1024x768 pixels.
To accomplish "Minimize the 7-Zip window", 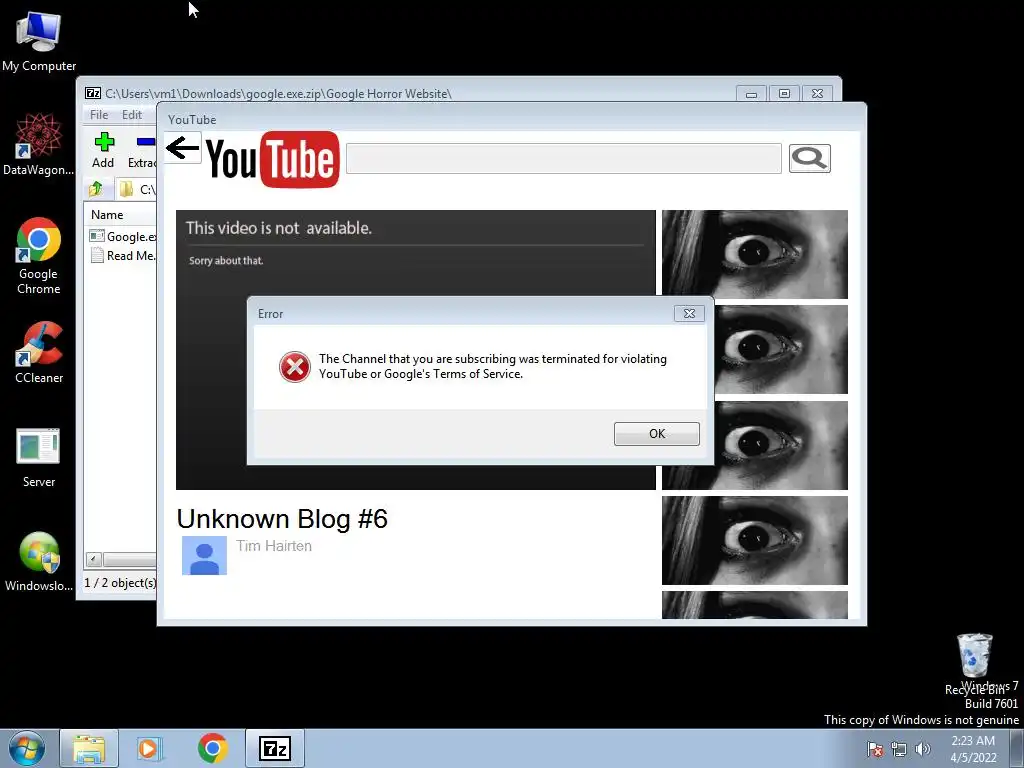I will tap(751, 94).
